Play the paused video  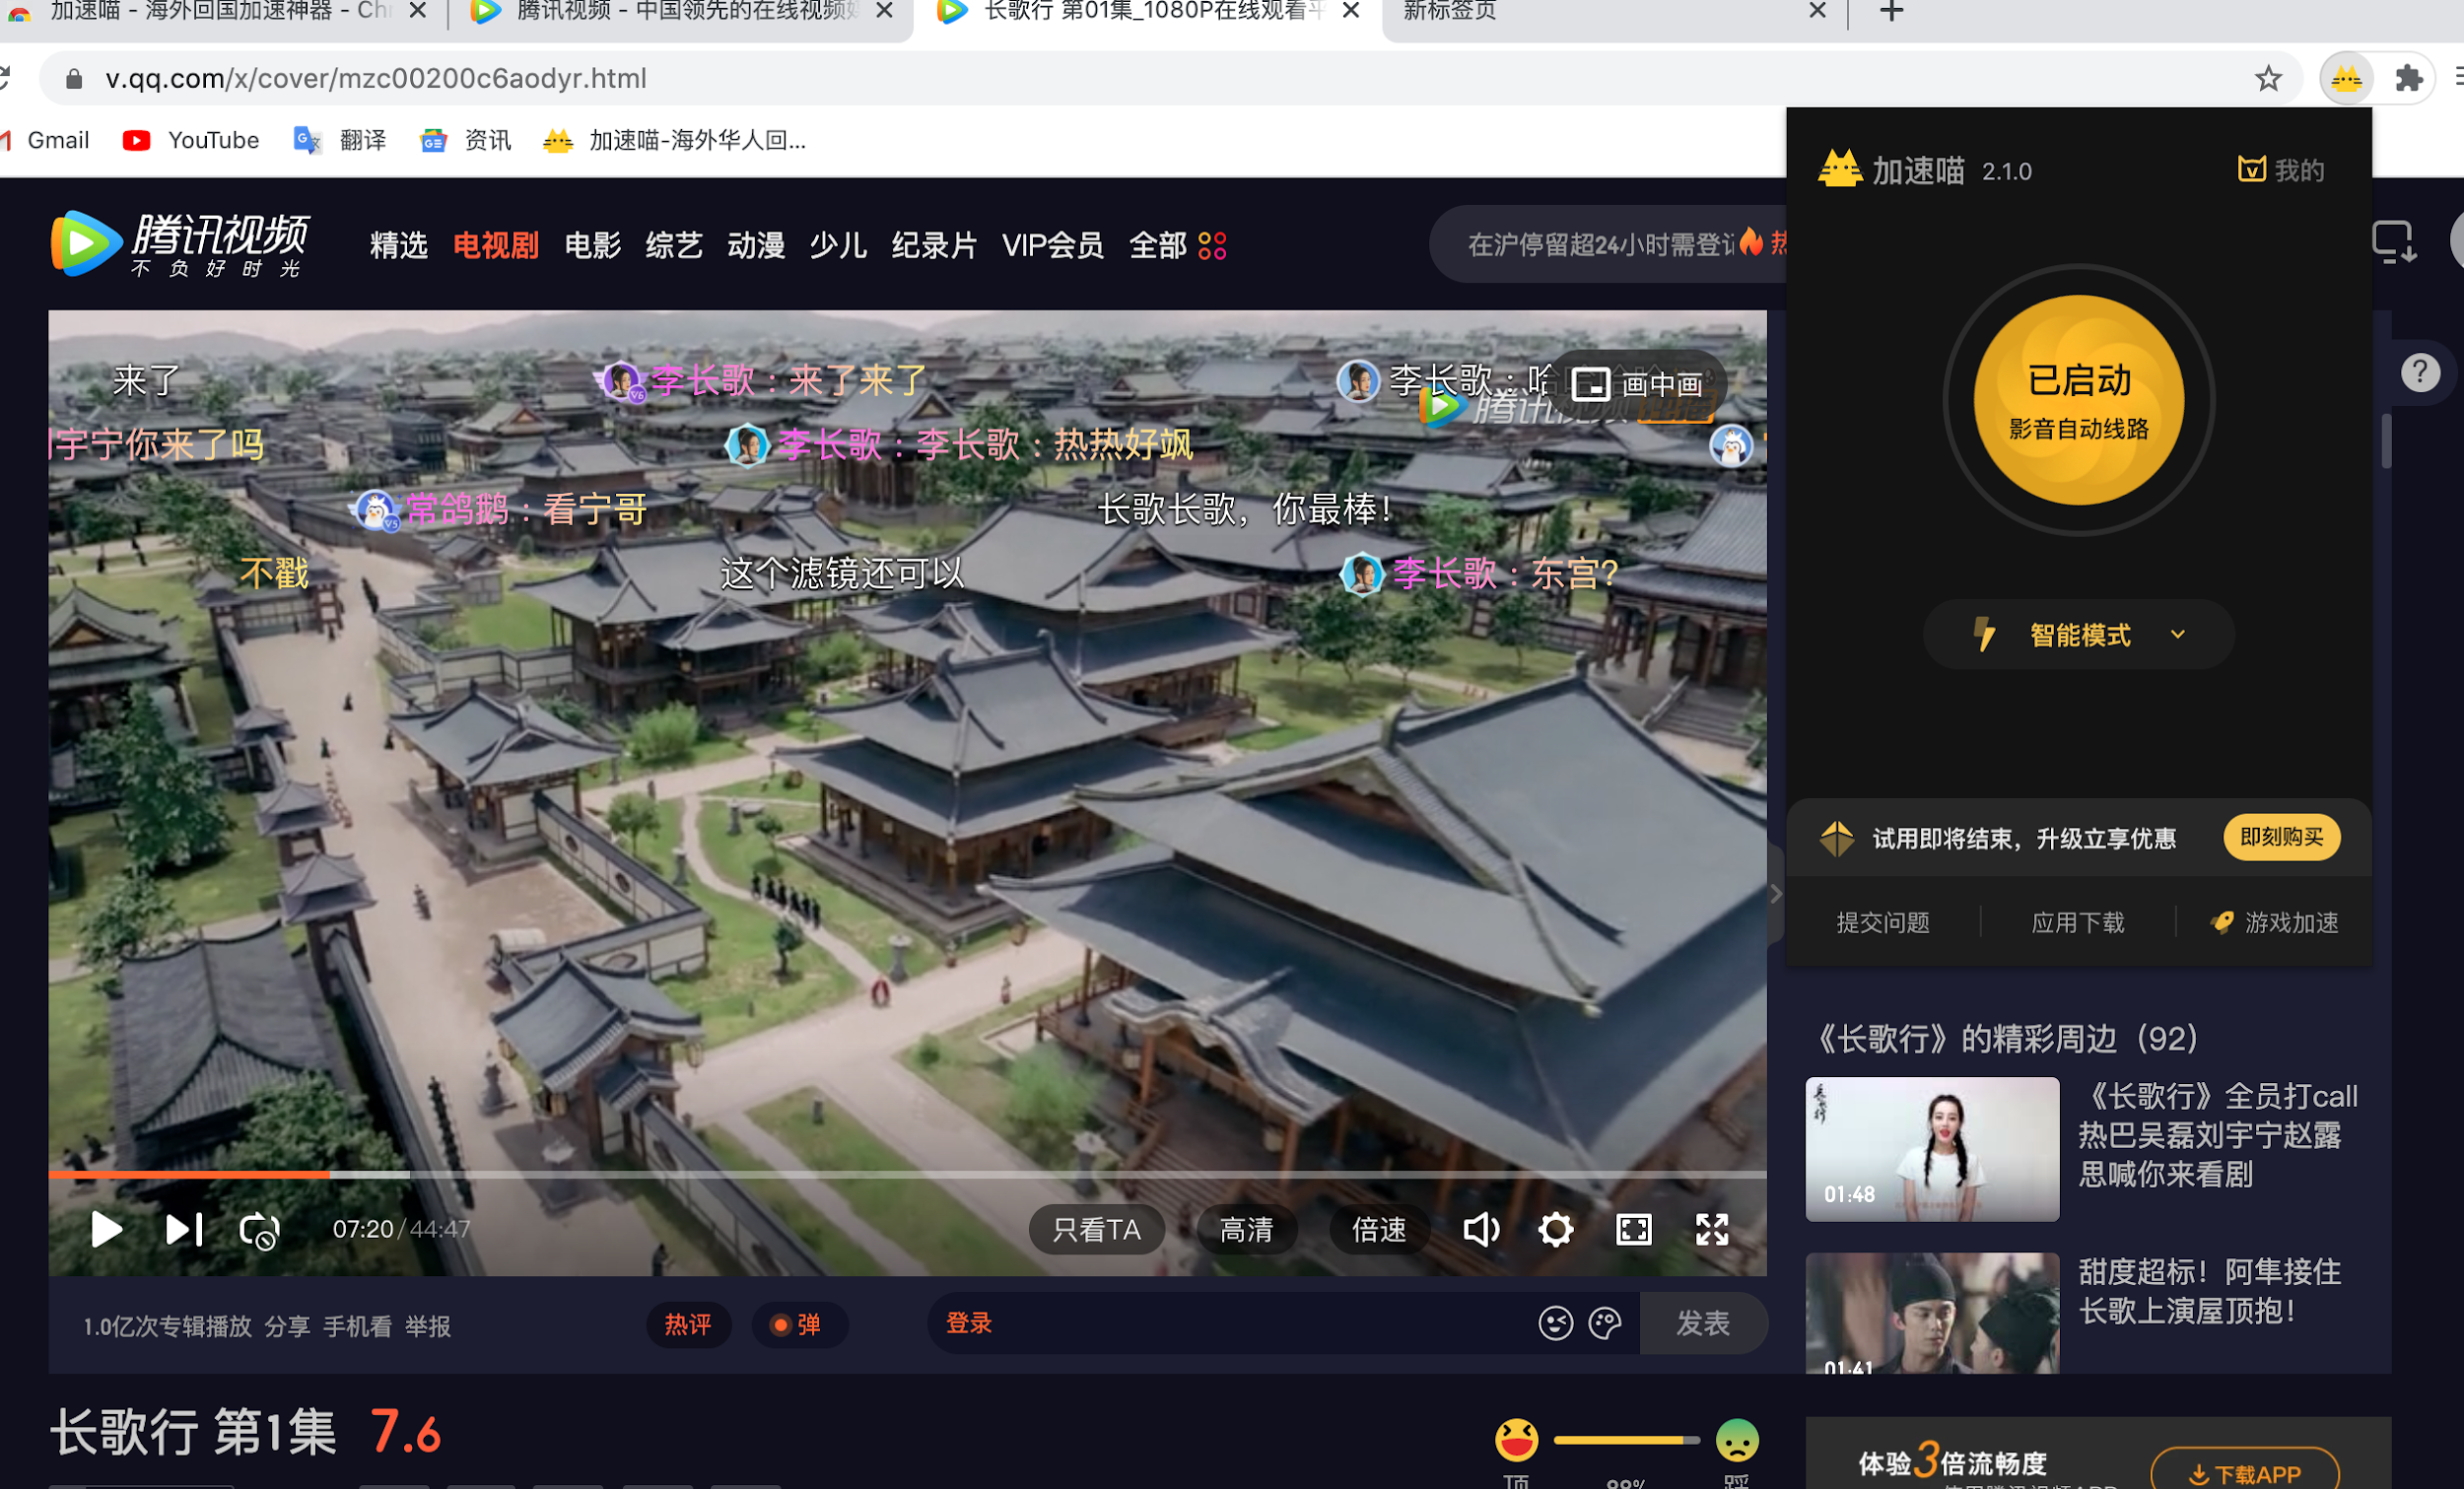tap(106, 1229)
